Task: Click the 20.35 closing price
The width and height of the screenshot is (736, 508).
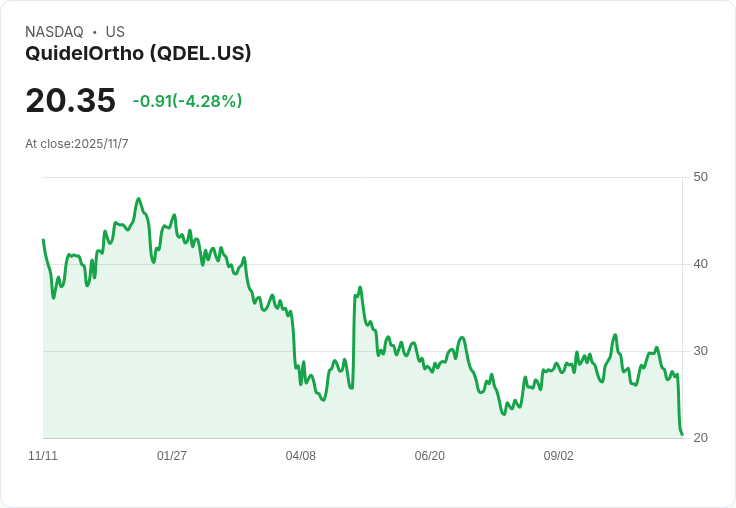Action: (x=70, y=101)
